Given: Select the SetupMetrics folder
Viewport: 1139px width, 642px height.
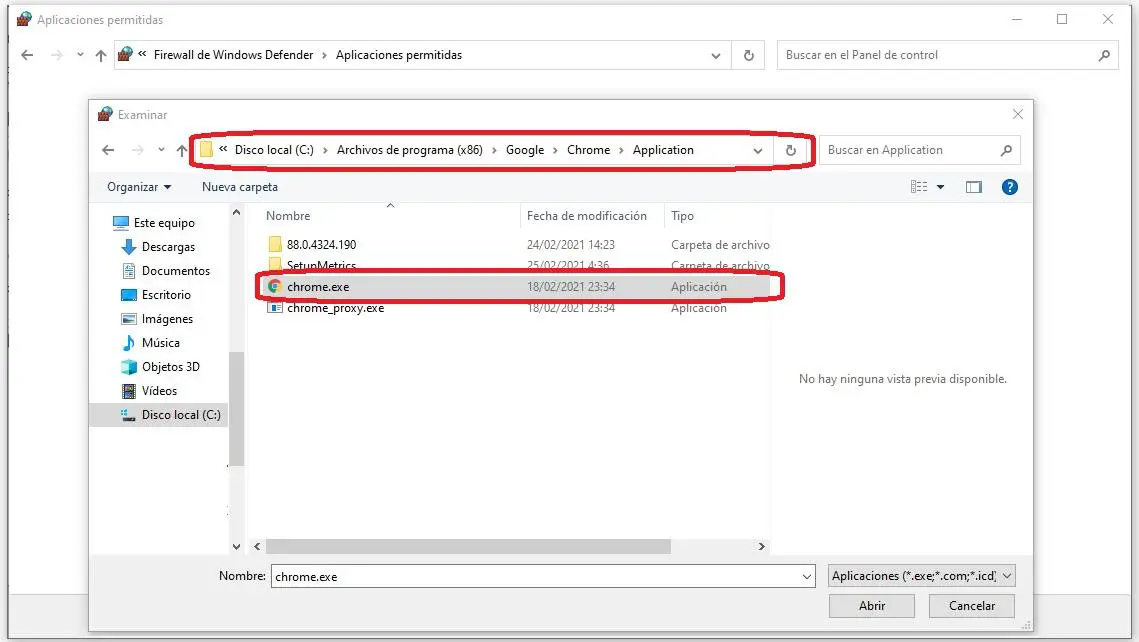Looking at the screenshot, I should 321,264.
